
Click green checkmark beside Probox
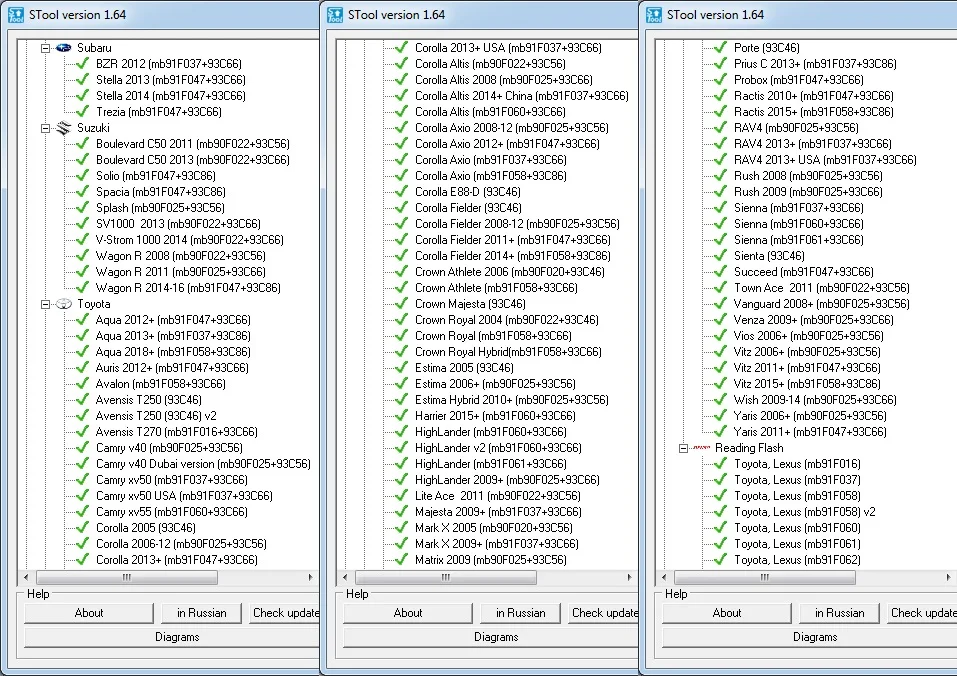tap(720, 79)
